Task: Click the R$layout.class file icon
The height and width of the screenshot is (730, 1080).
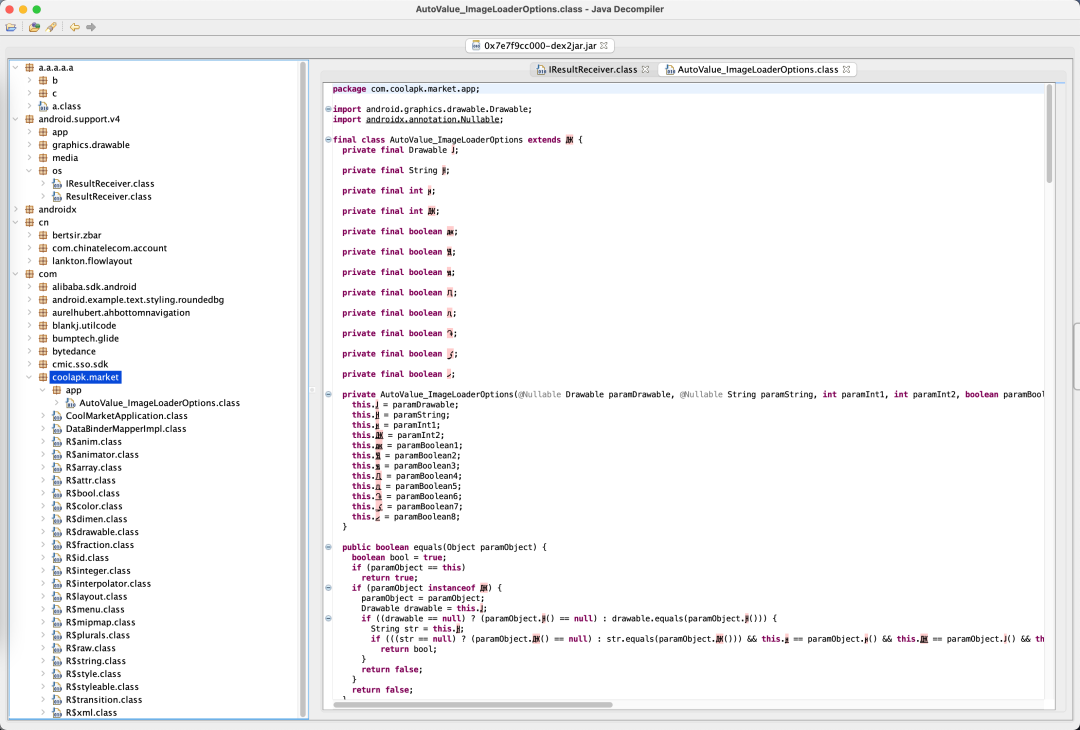Action: click(56, 596)
